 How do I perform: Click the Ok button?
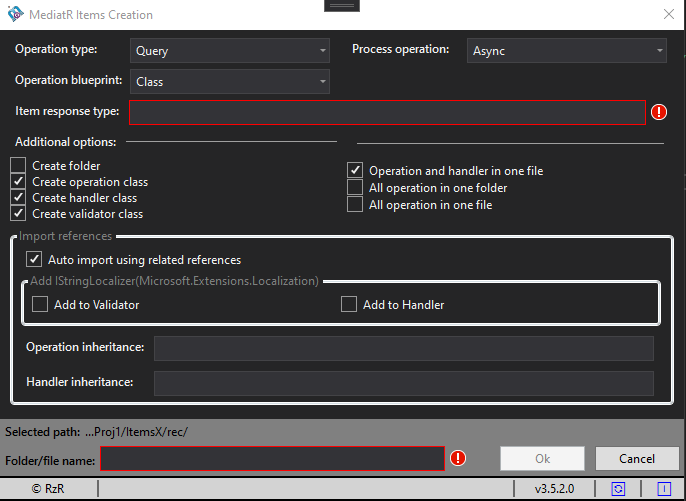[x=542, y=459]
